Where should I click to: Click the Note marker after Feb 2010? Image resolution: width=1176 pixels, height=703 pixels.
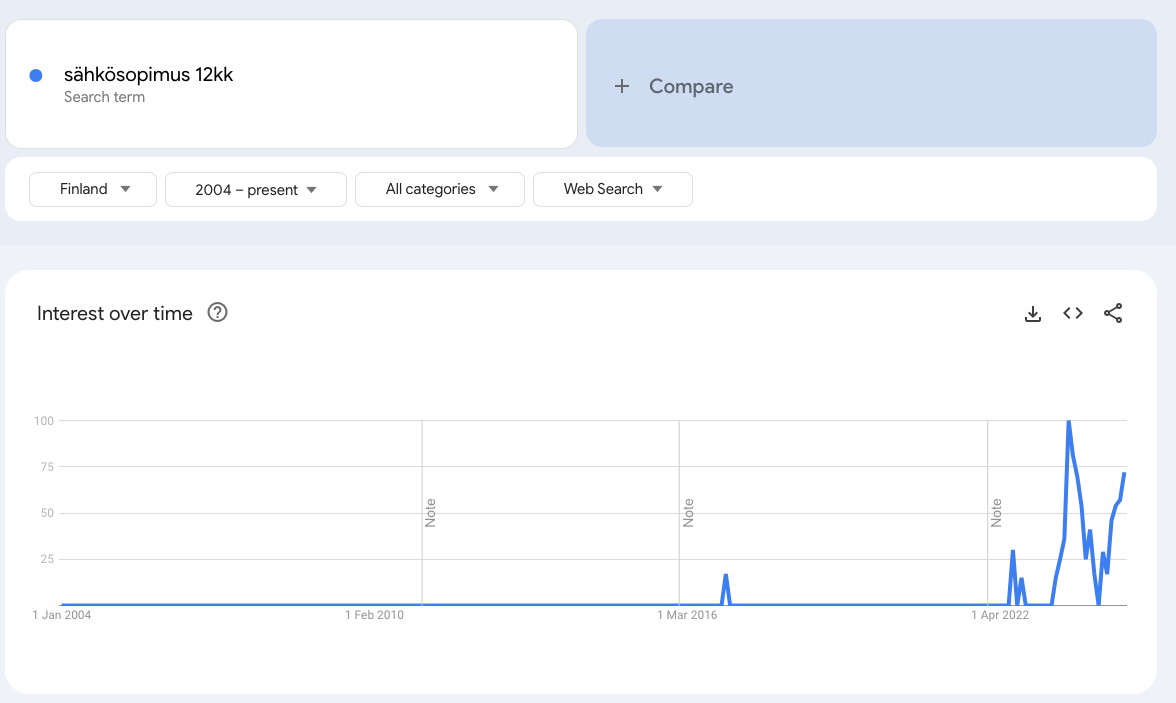point(431,513)
